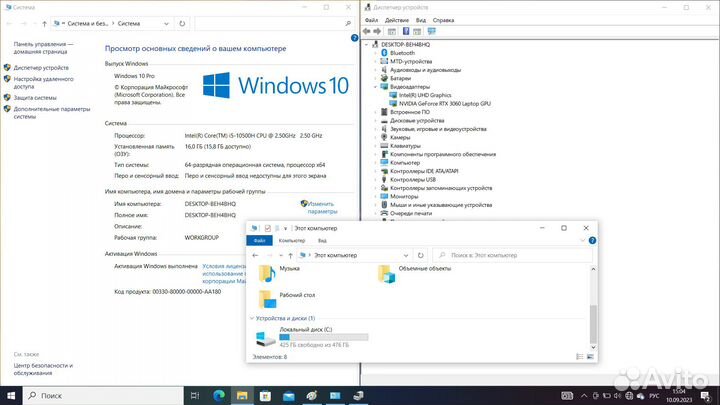Screen dimensions: 720x405
Task: Go up one level in Explorer
Action: [288, 255]
